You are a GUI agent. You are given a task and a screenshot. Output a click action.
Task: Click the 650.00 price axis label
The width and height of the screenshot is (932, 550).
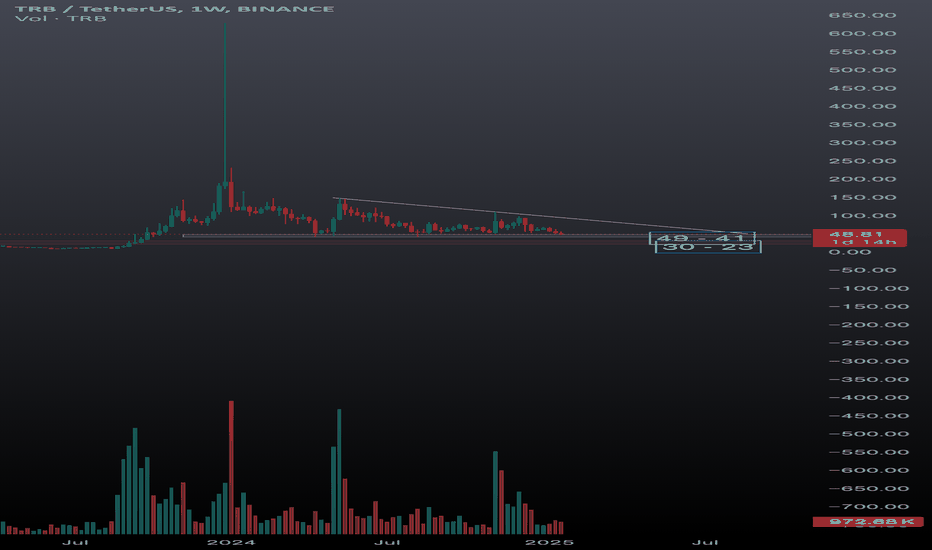[x=862, y=15]
